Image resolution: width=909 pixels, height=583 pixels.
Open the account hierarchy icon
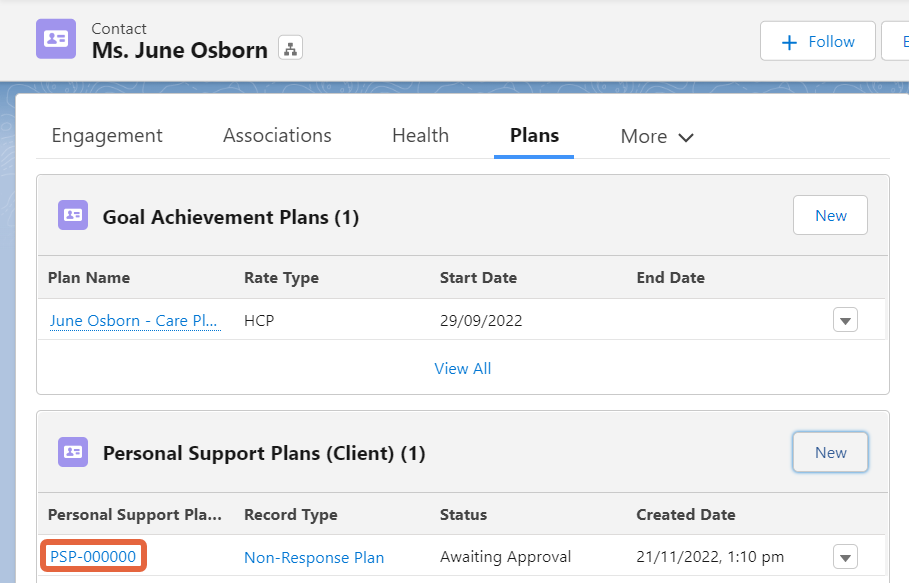click(290, 48)
